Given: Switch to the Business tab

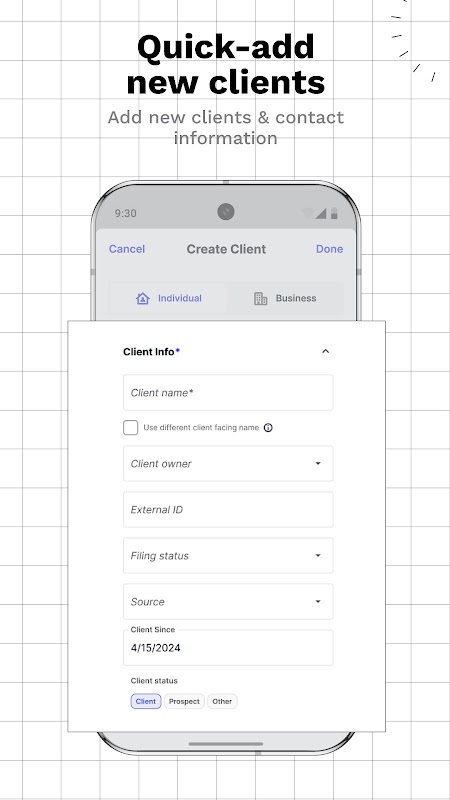Looking at the screenshot, I should coord(285,298).
